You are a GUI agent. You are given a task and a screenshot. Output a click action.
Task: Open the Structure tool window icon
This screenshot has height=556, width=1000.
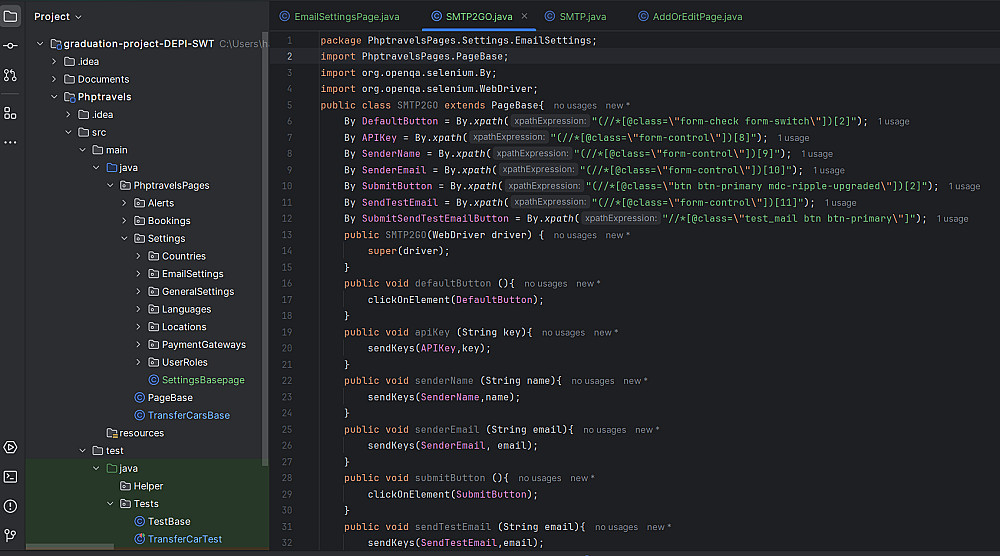(x=10, y=113)
